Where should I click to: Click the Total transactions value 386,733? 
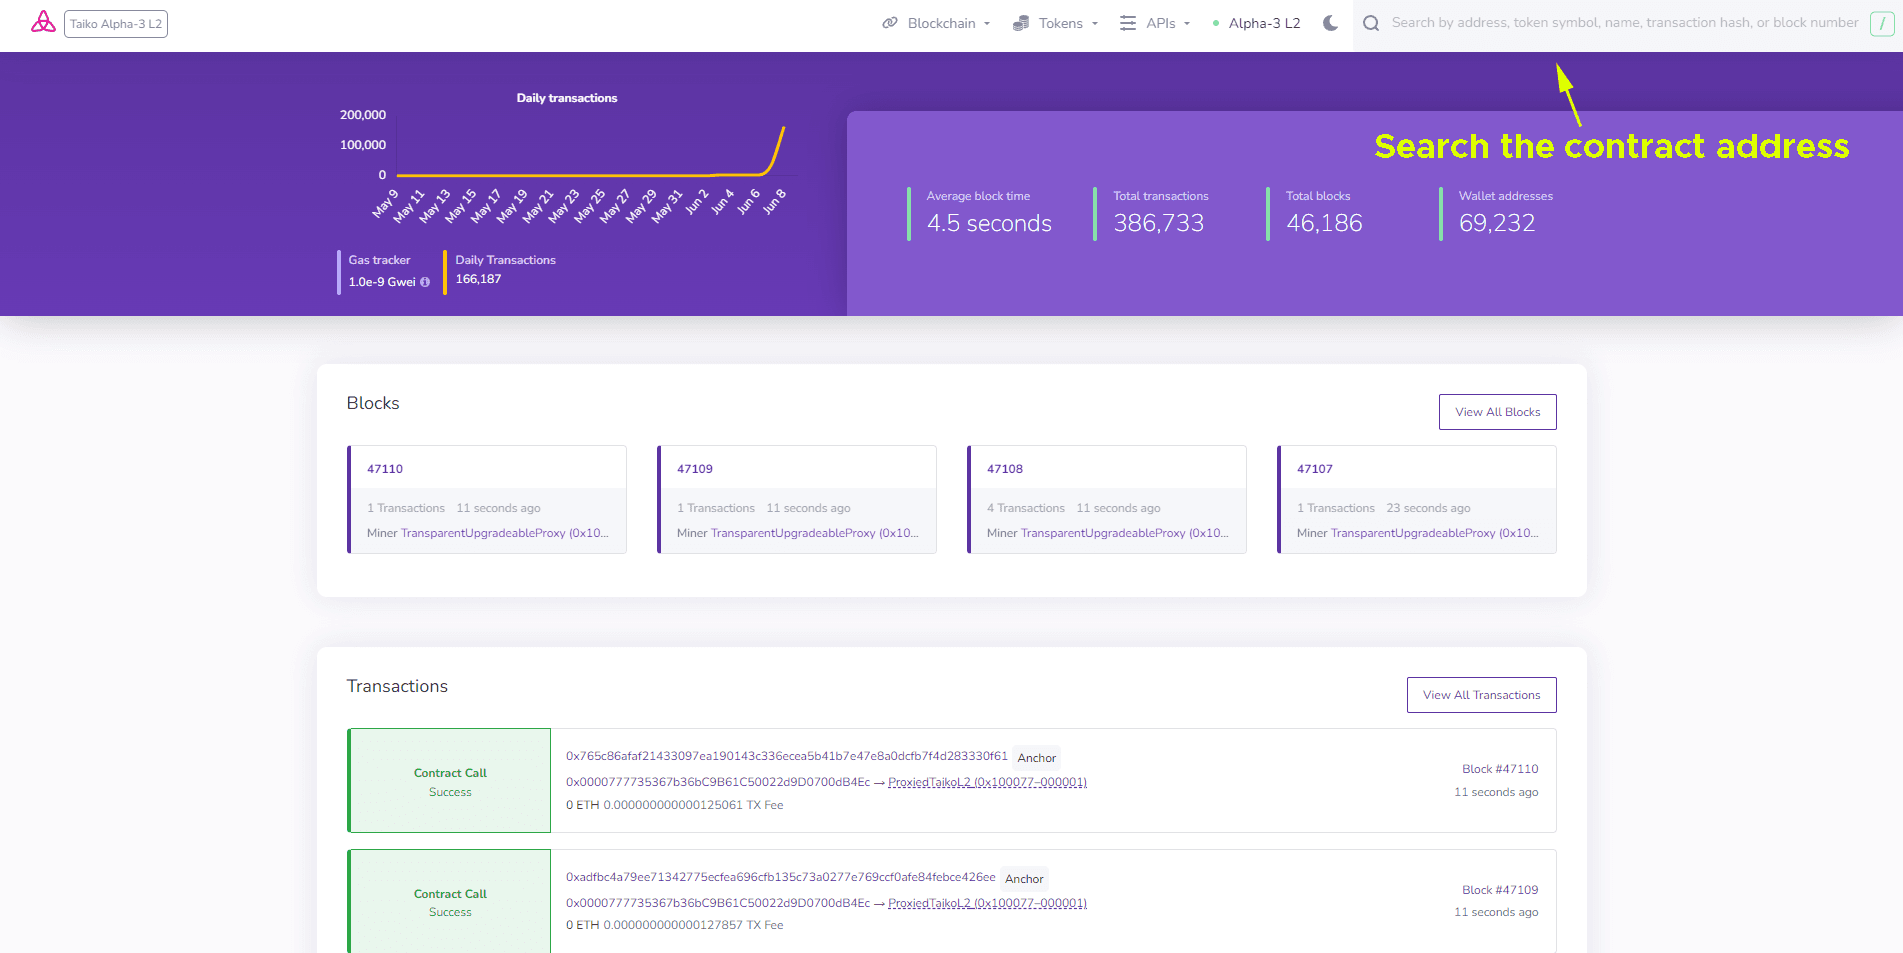(1159, 223)
